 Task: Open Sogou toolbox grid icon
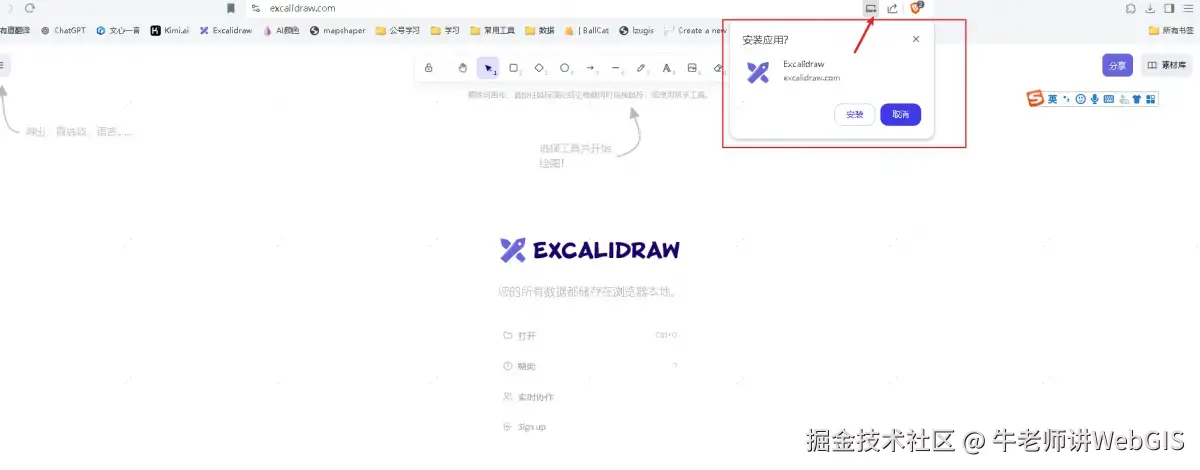tap(1150, 98)
